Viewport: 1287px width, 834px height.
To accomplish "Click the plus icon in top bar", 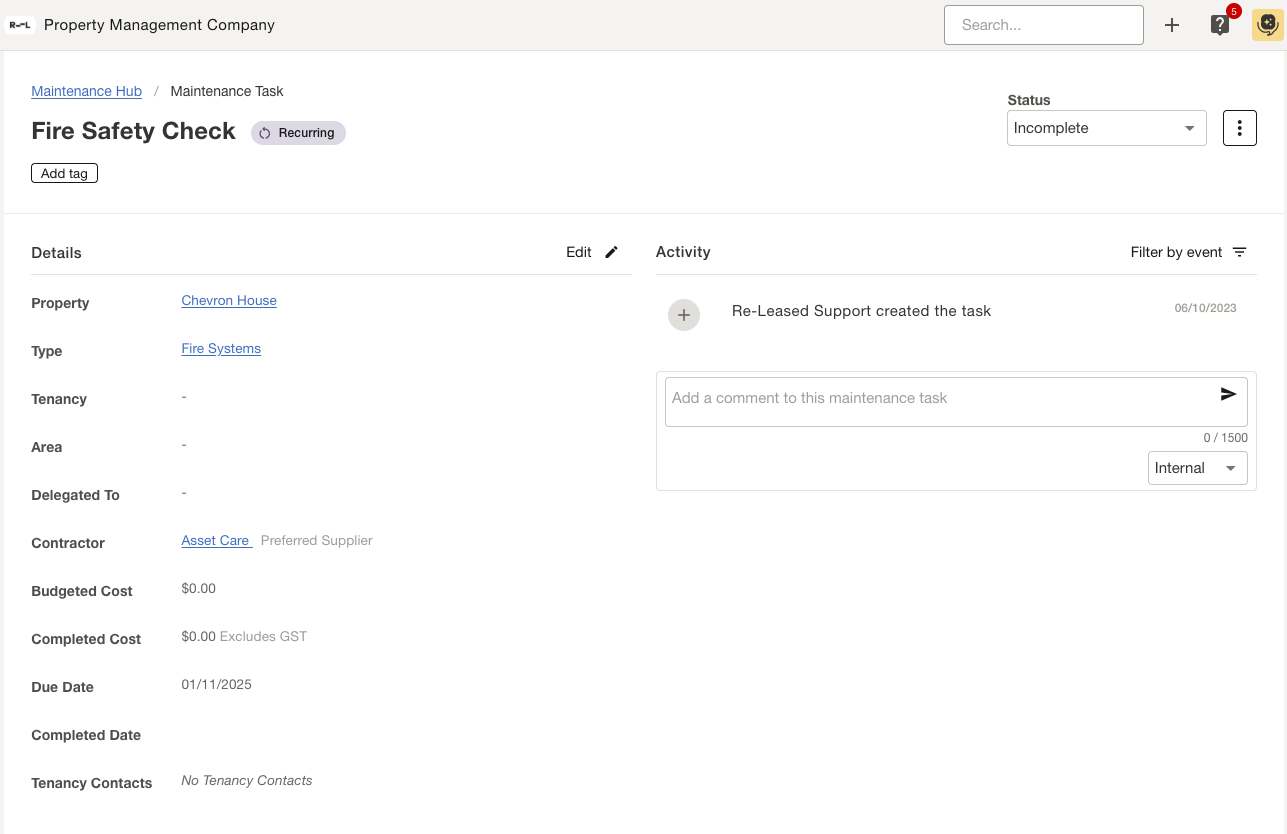I will click(1172, 25).
